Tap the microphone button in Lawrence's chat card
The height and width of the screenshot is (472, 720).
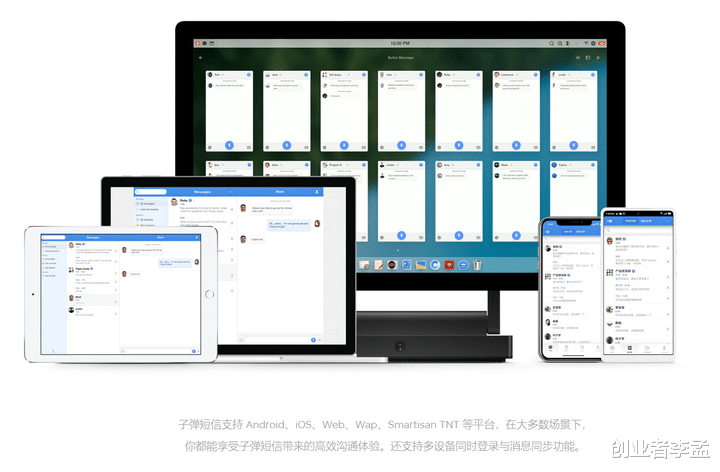pyautogui.click(x=516, y=146)
